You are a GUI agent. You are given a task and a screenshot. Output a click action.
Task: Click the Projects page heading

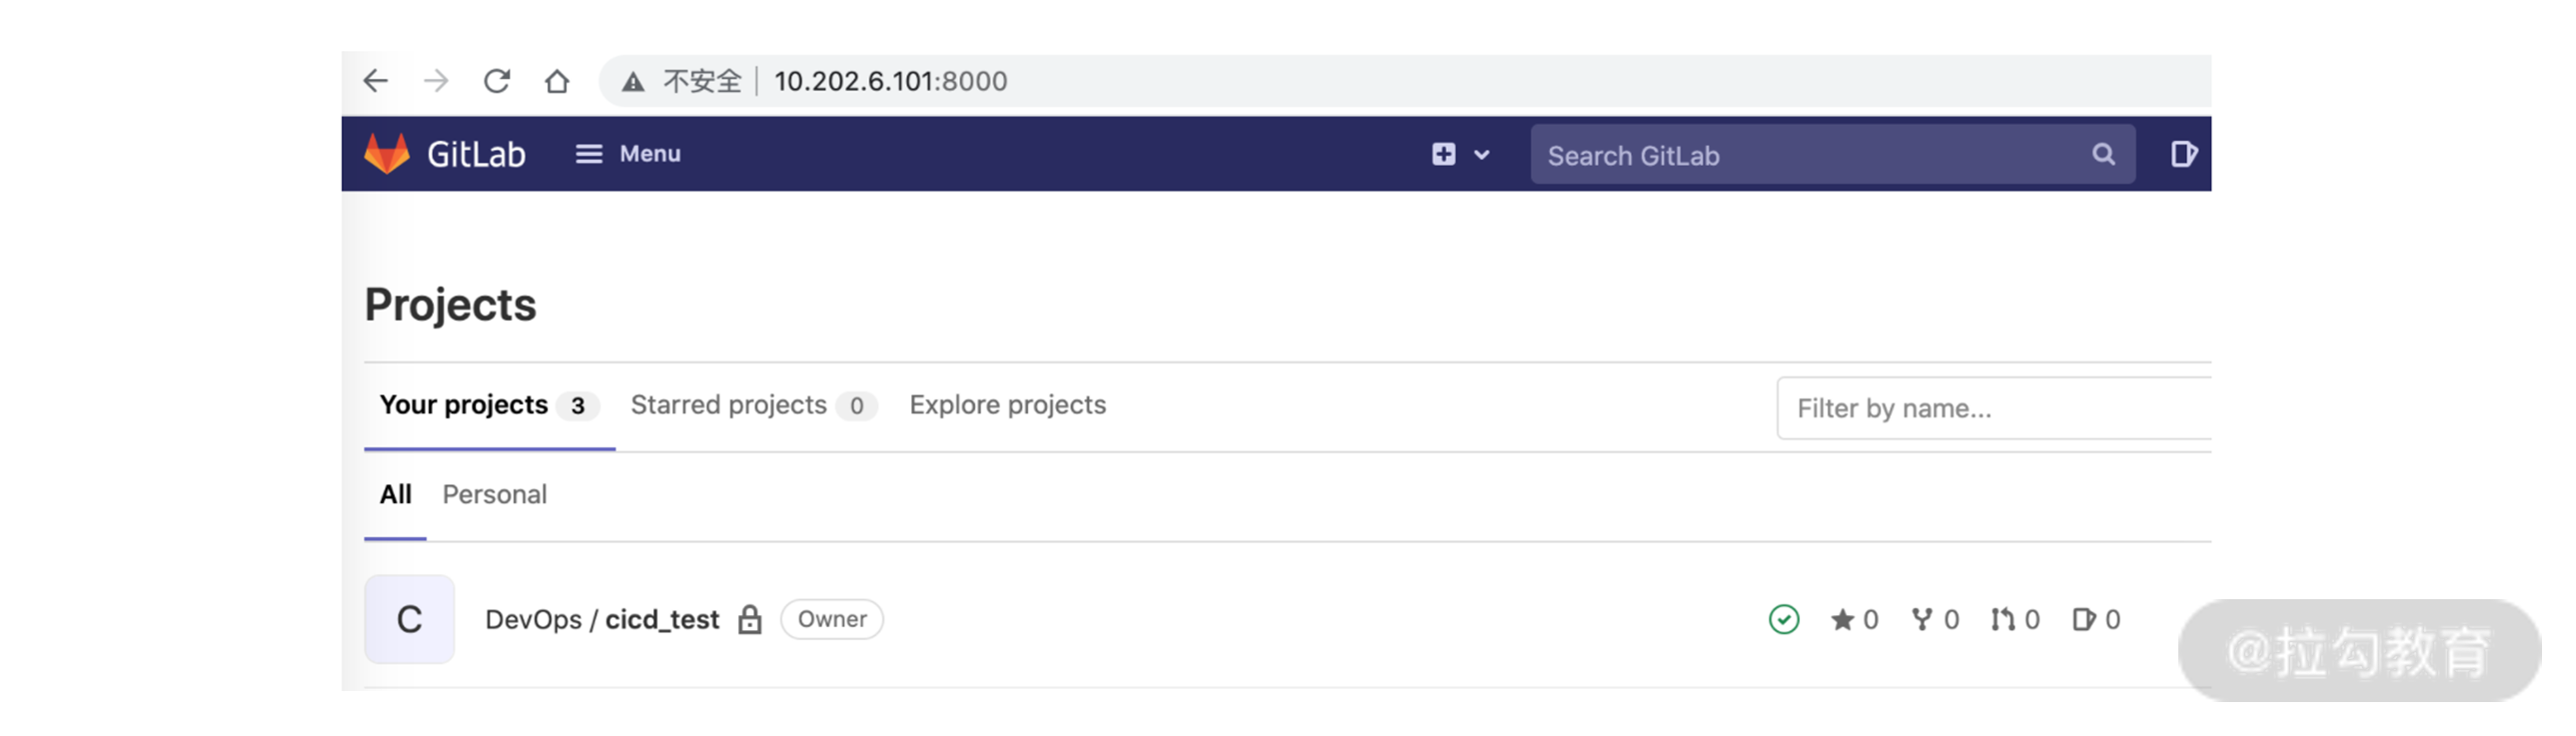450,305
